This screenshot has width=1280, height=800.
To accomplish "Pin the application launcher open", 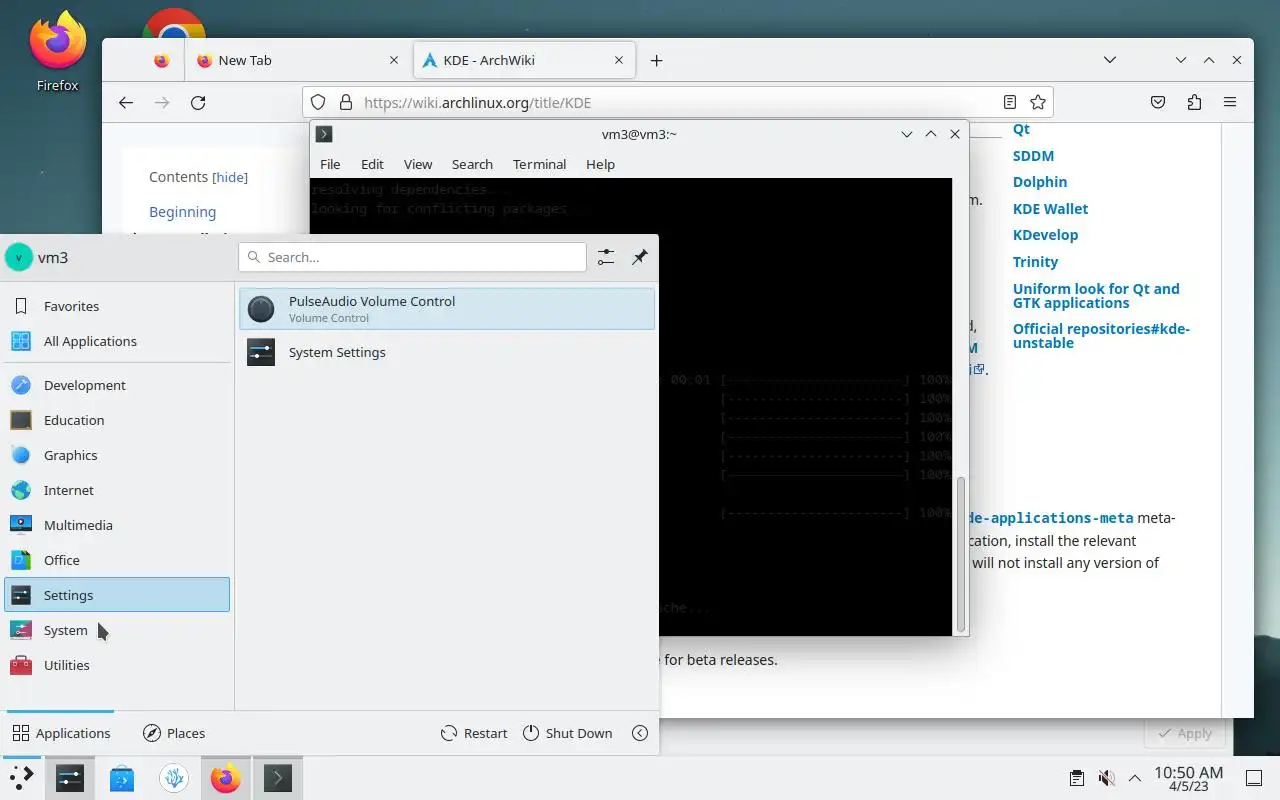I will pos(640,257).
